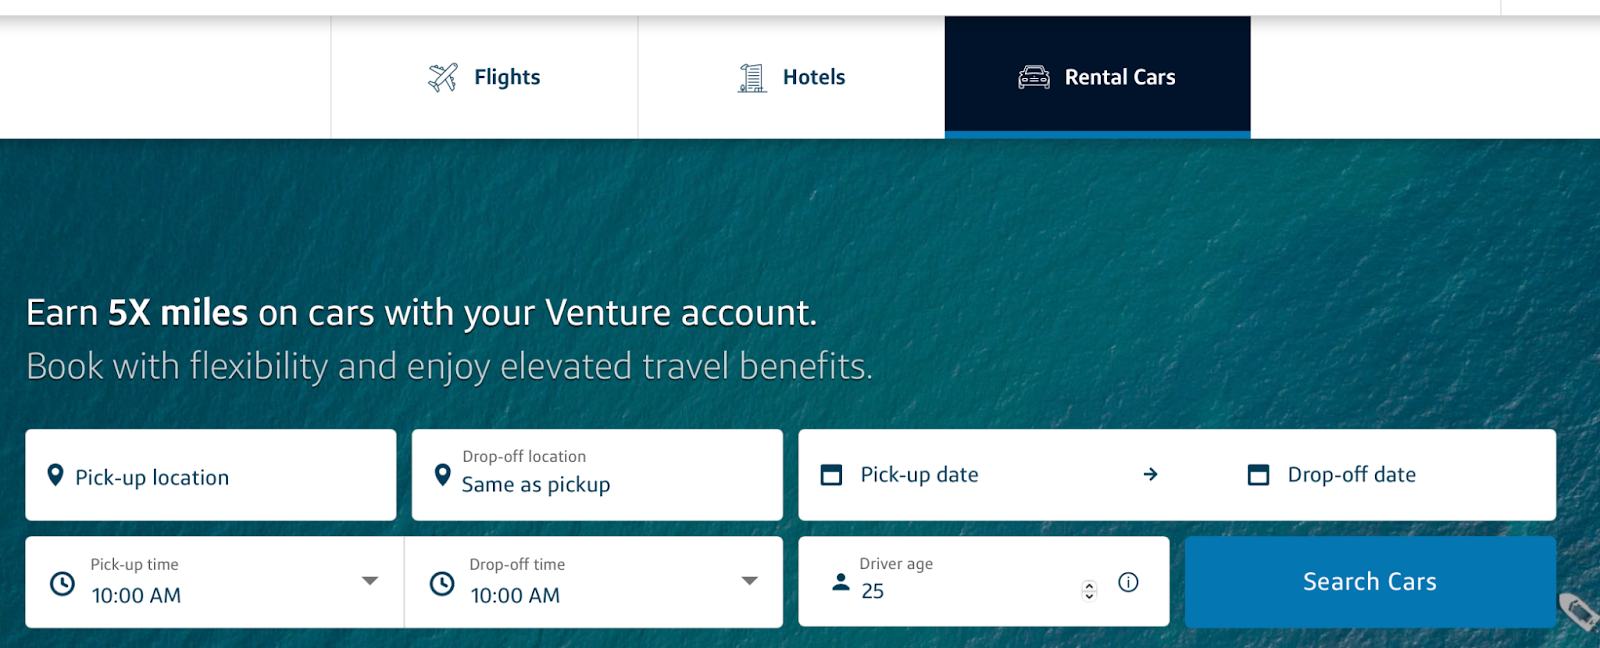The image size is (1600, 648).
Task: Click the pick-up location pin icon
Action: tap(56, 476)
